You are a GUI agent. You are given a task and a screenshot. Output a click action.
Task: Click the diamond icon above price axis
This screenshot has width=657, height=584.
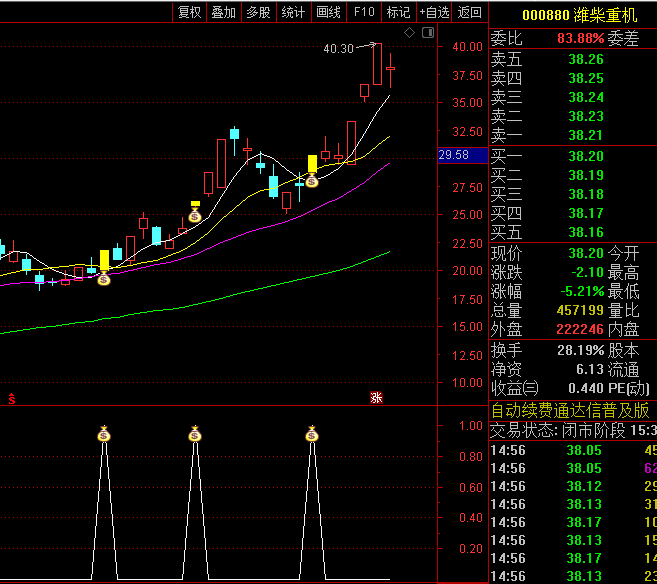pyautogui.click(x=409, y=33)
